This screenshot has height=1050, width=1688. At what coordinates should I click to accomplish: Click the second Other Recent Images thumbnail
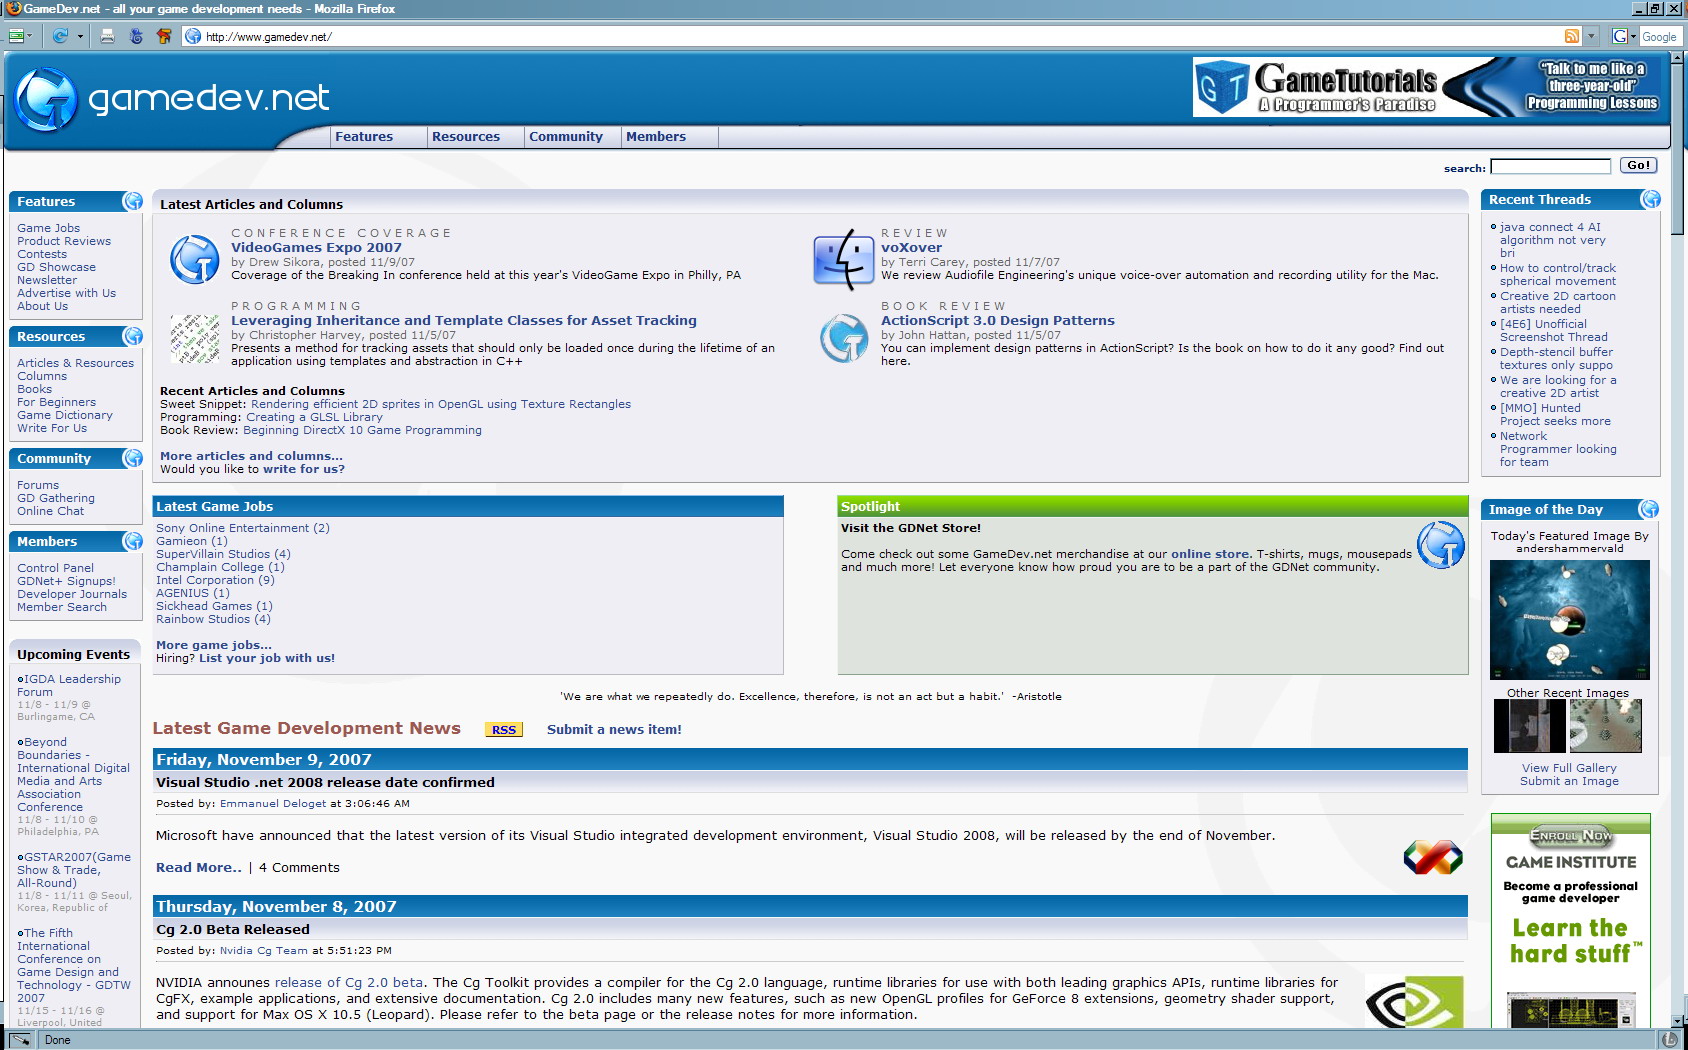(x=1605, y=726)
